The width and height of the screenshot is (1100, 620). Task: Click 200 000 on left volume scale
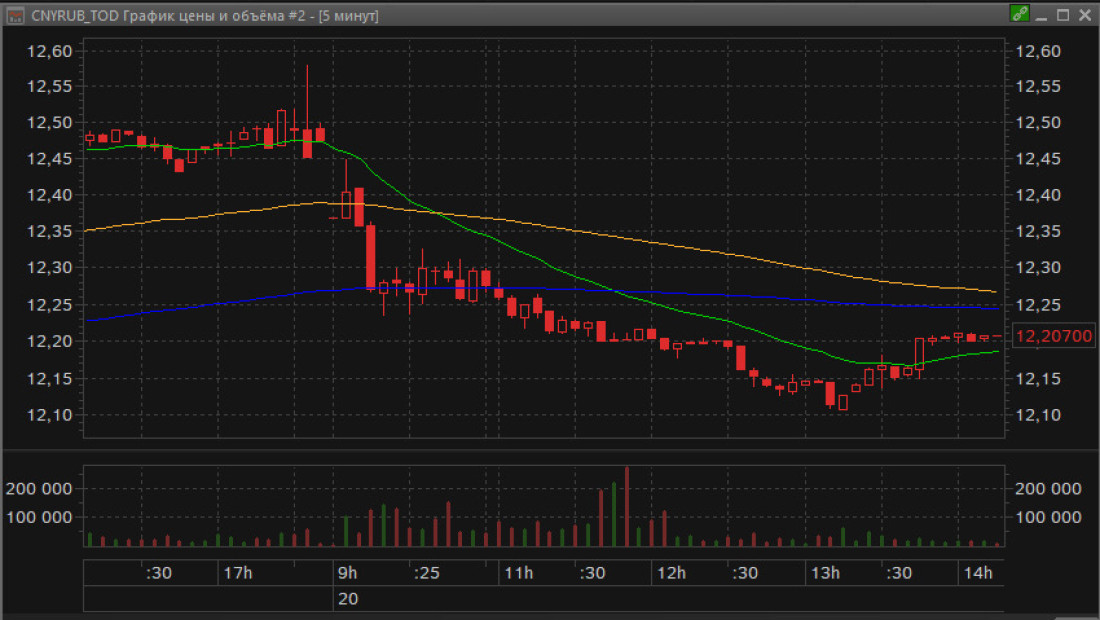click(x=39, y=489)
